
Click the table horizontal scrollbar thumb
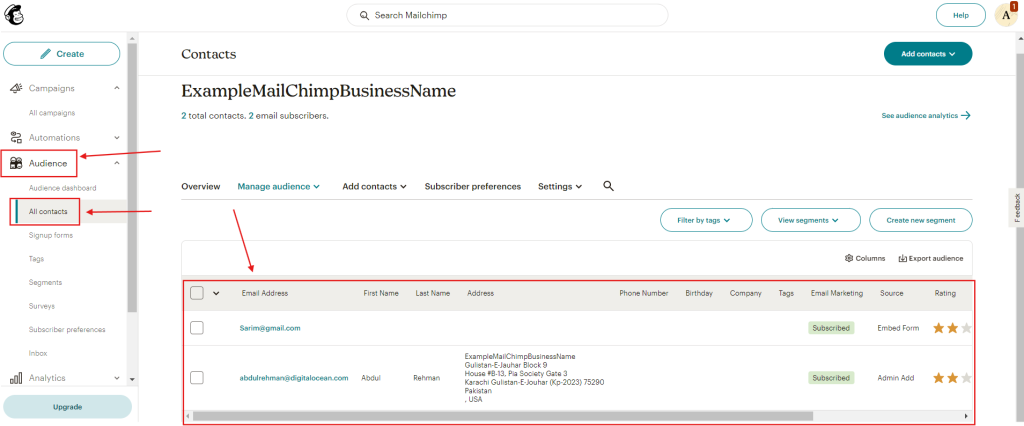[x=503, y=416]
